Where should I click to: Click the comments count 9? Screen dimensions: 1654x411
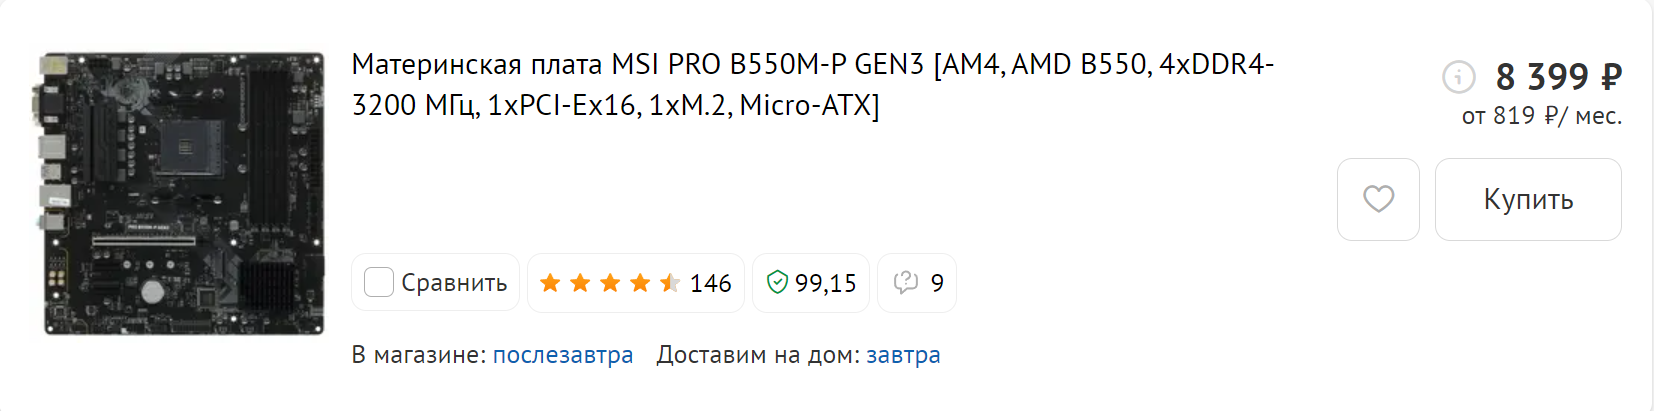937,284
